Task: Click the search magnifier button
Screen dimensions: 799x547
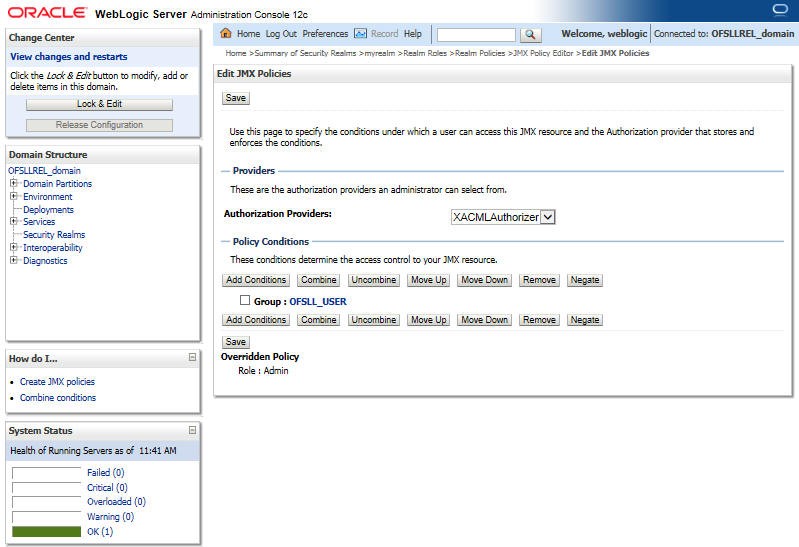Action: (530, 34)
